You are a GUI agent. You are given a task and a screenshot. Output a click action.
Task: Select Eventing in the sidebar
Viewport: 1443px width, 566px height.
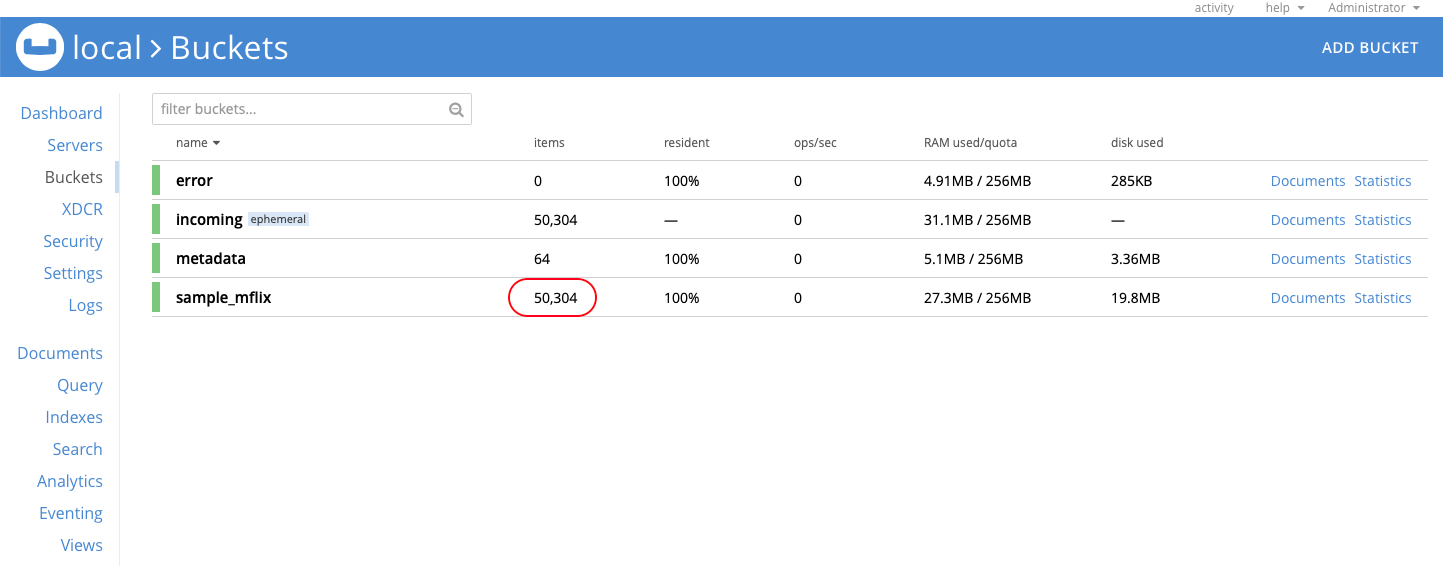click(71, 513)
